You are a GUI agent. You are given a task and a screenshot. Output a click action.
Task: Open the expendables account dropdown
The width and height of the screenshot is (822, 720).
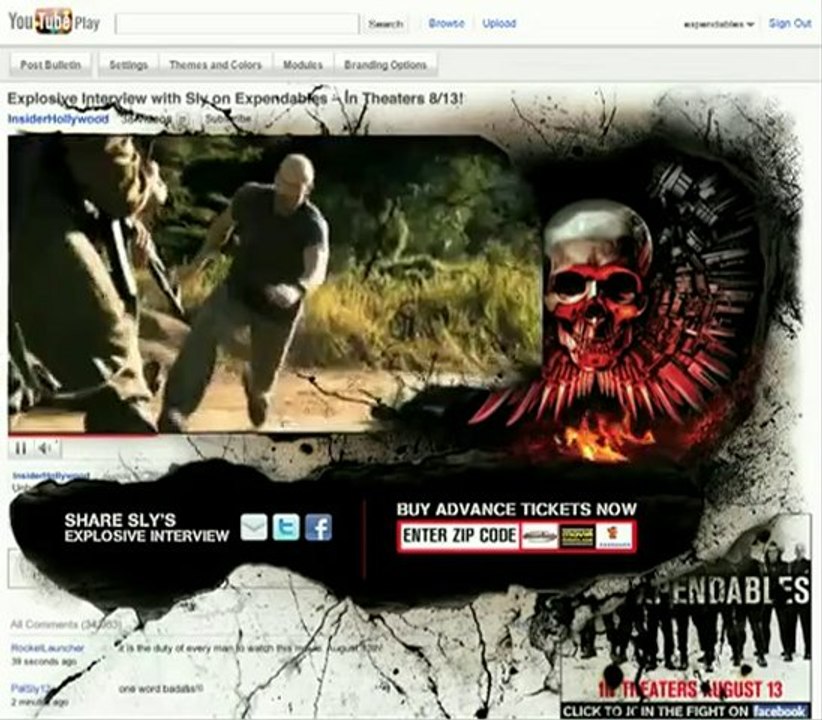(x=718, y=24)
